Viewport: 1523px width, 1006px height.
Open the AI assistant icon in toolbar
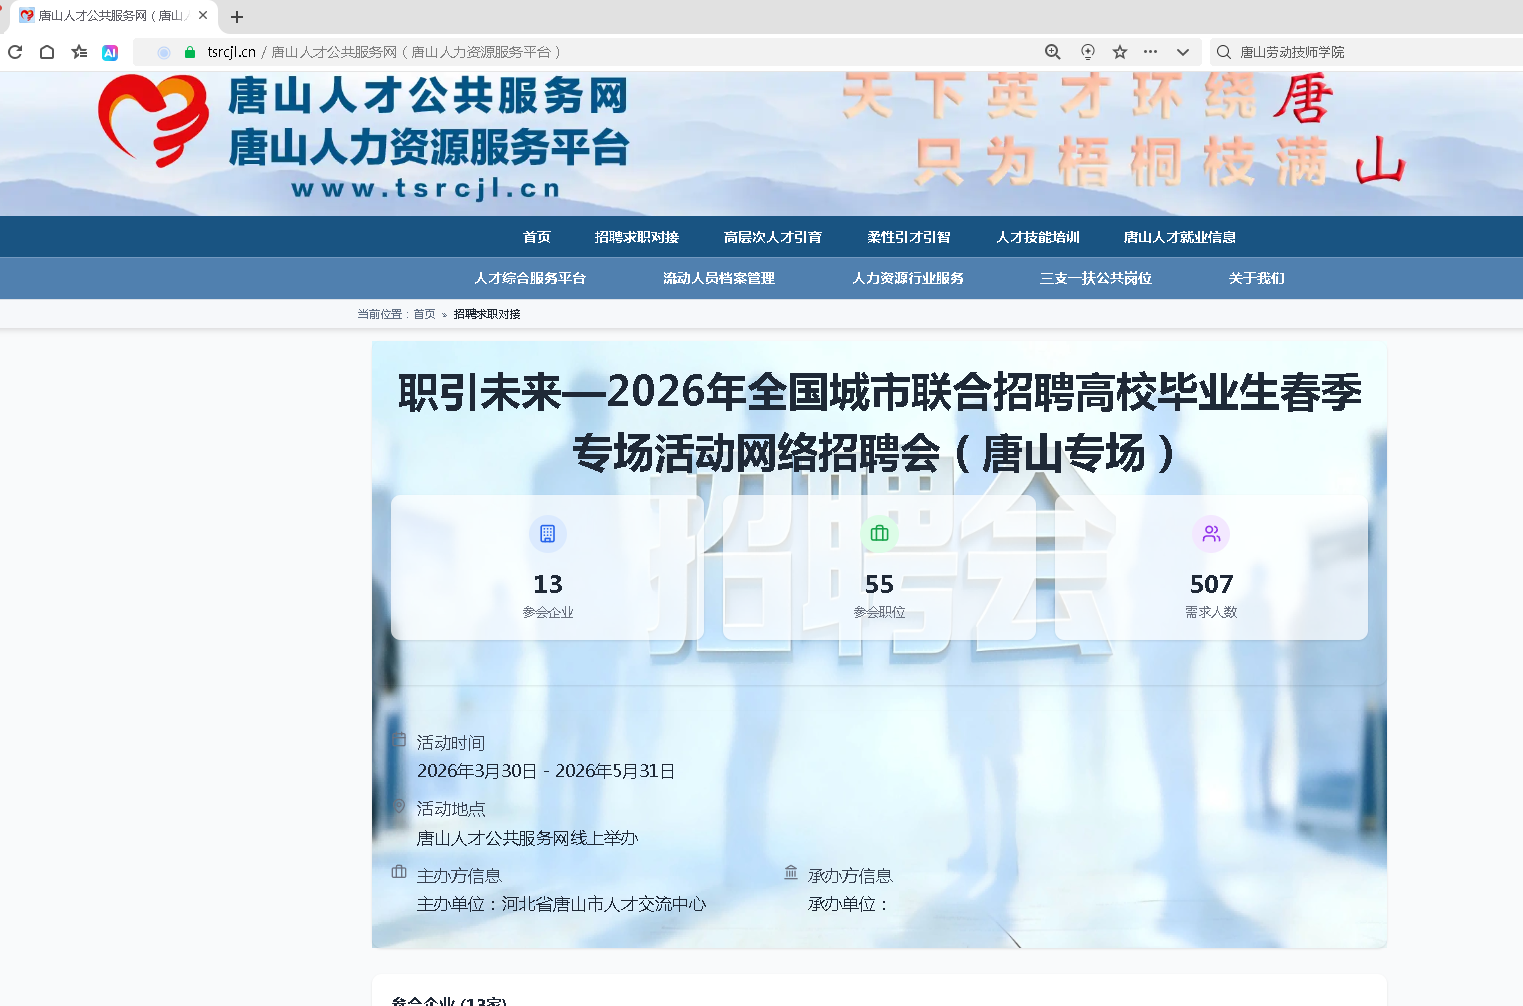pos(110,52)
